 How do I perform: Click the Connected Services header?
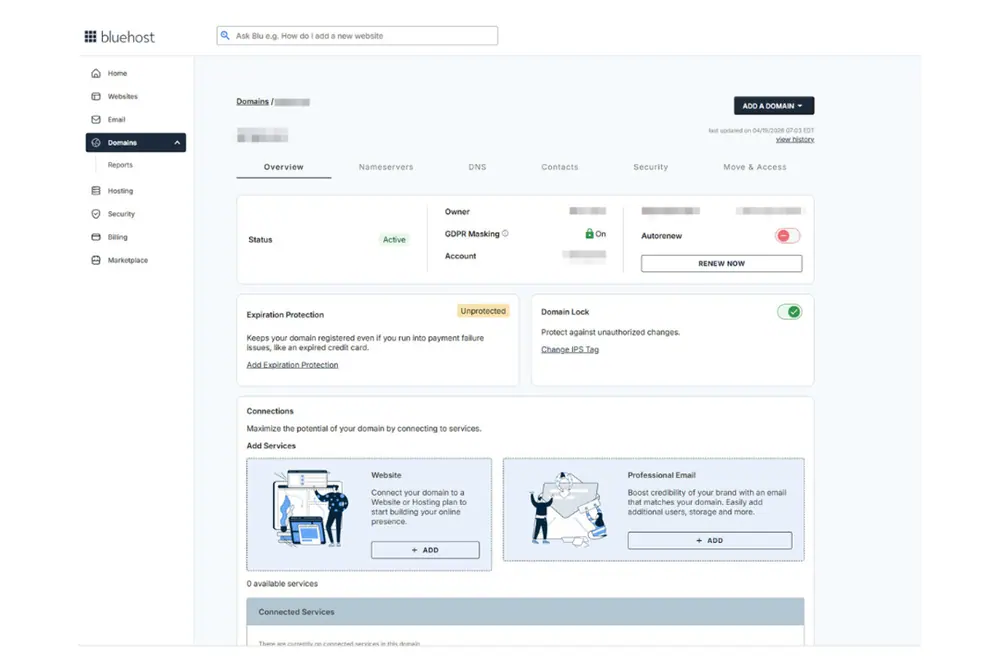(x=526, y=612)
